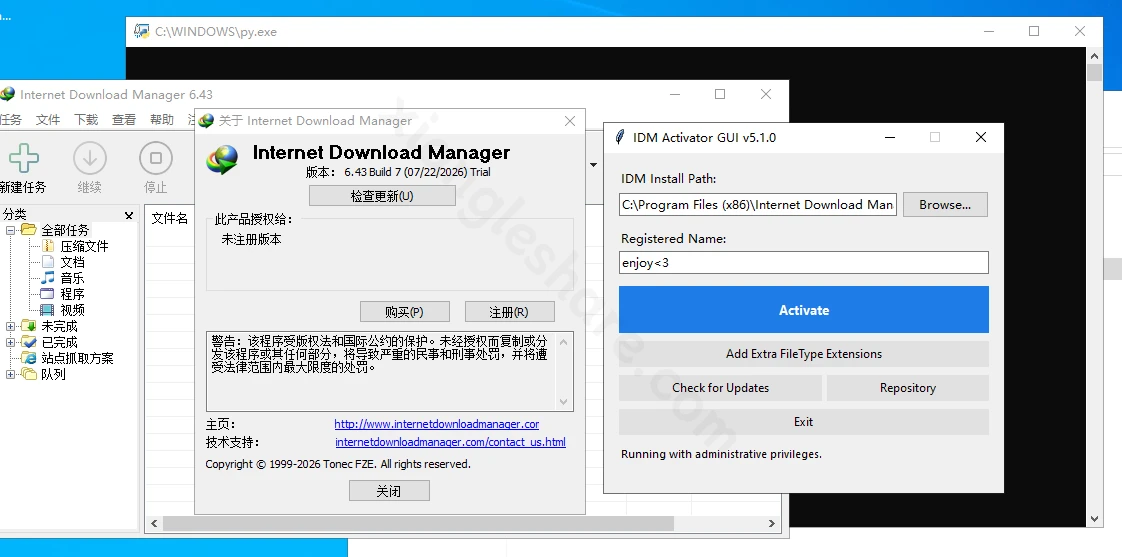1122x557 pixels.
Task: Click the Check for Updates button
Action: [720, 388]
